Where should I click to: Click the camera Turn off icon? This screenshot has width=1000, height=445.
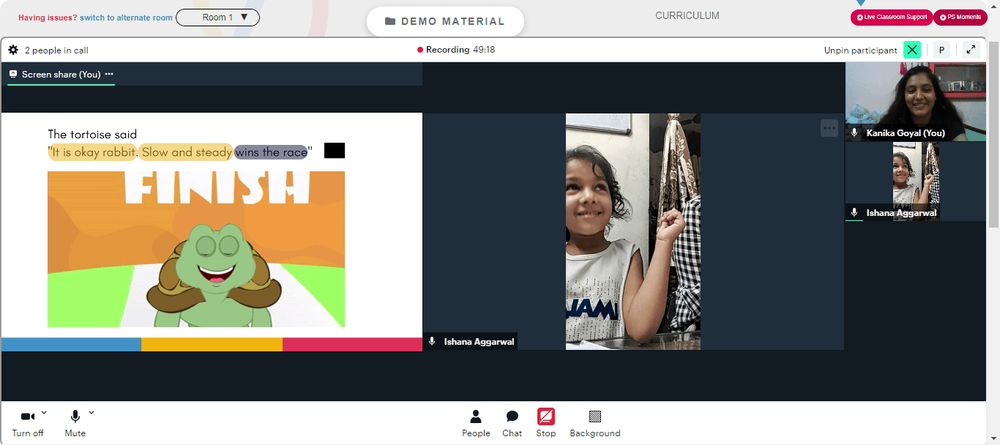pyautogui.click(x=27, y=416)
